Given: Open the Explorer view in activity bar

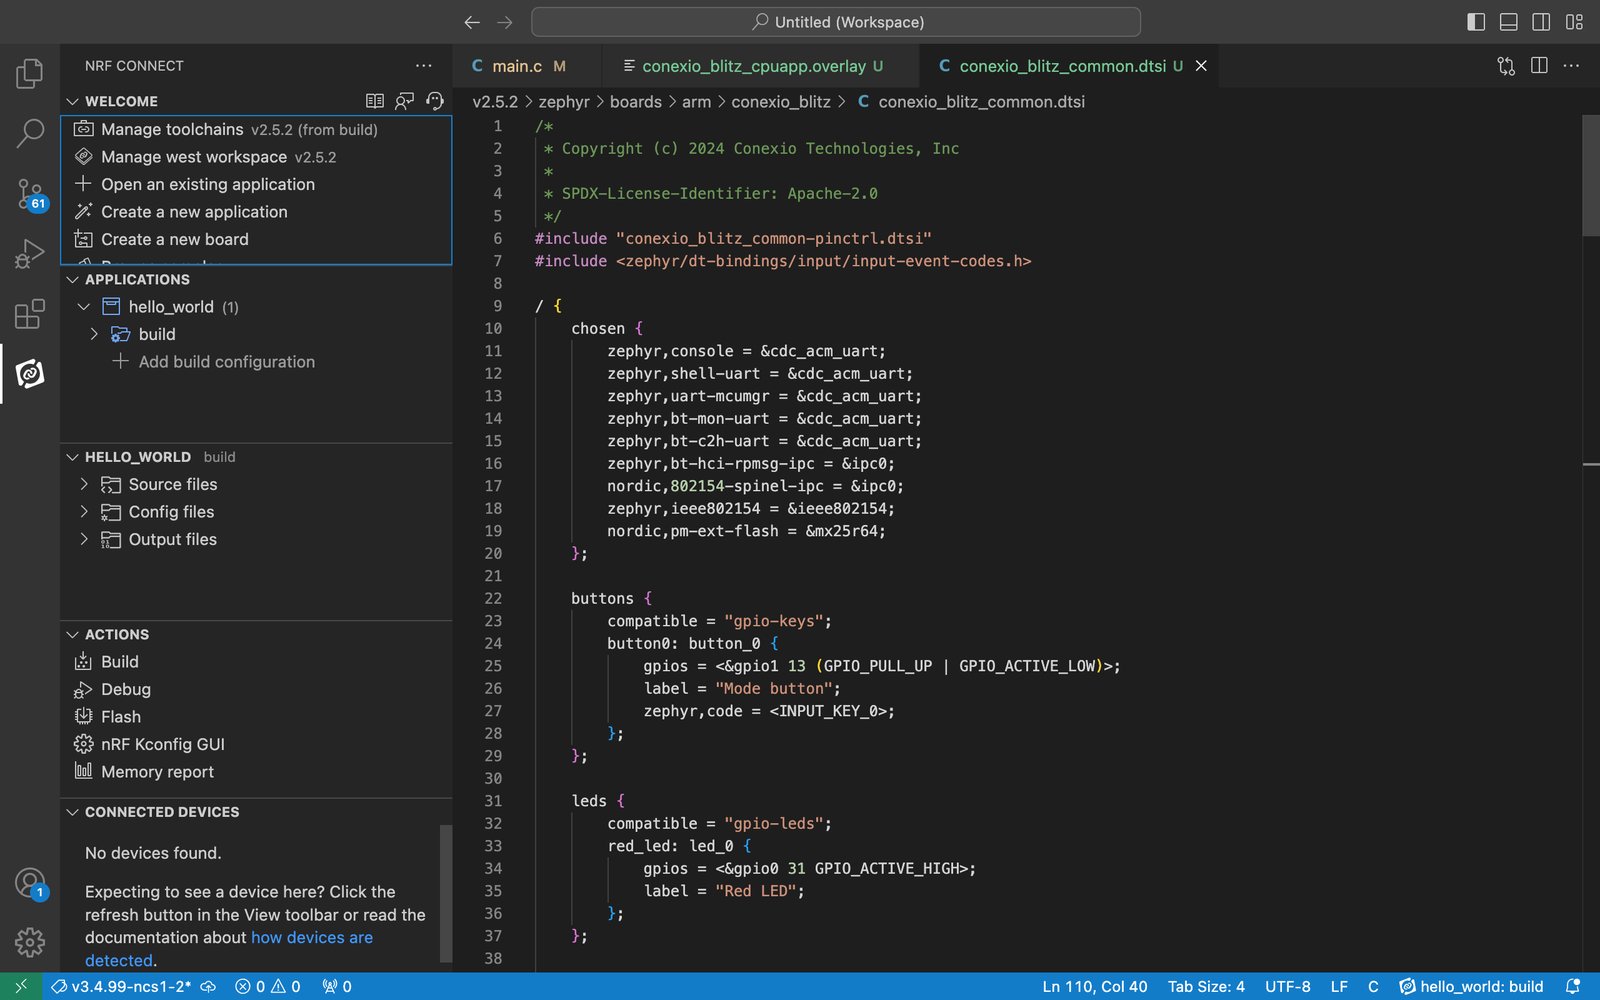Looking at the screenshot, I should tap(30, 73).
